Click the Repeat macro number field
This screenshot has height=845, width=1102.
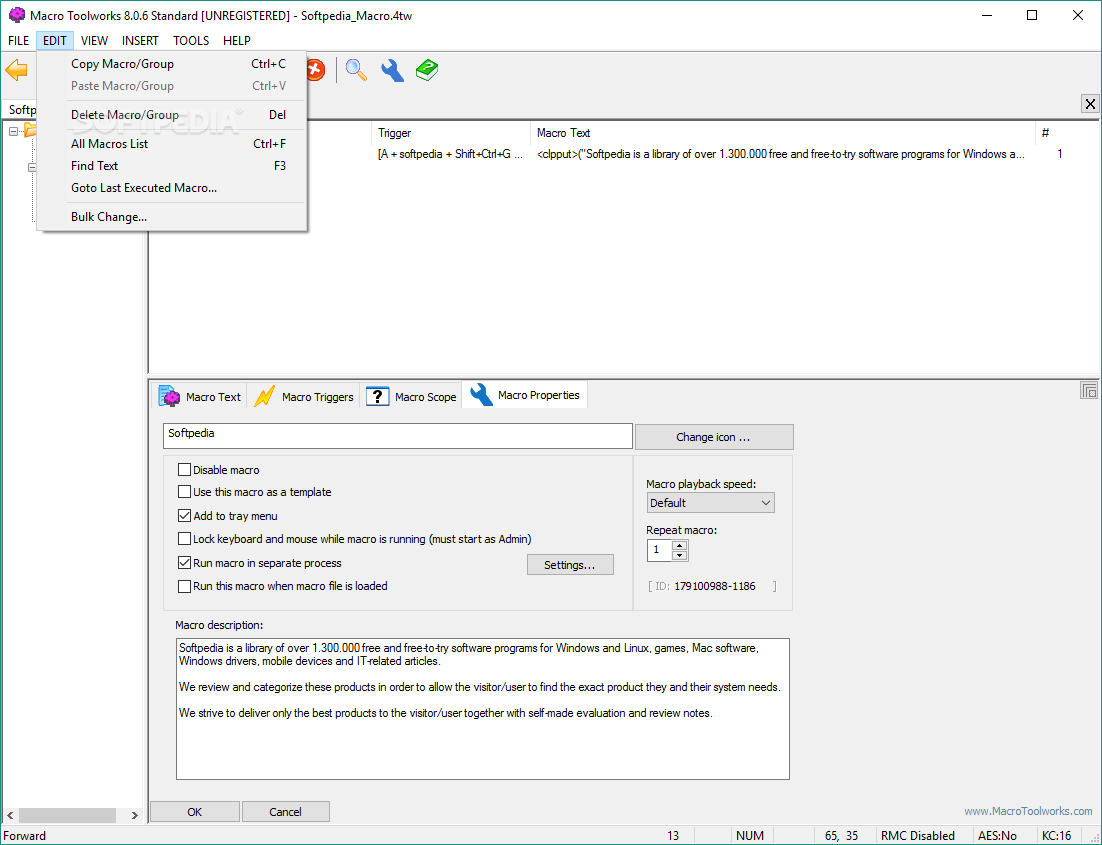coord(659,550)
